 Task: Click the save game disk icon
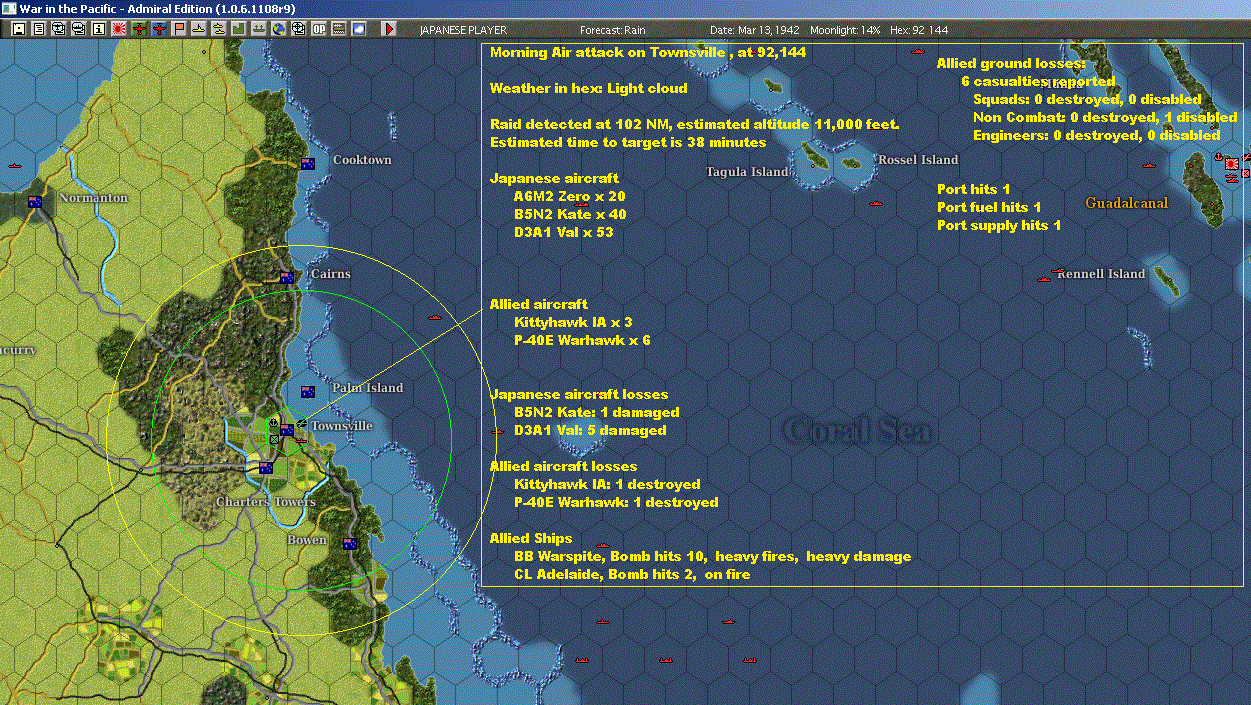click(19, 29)
